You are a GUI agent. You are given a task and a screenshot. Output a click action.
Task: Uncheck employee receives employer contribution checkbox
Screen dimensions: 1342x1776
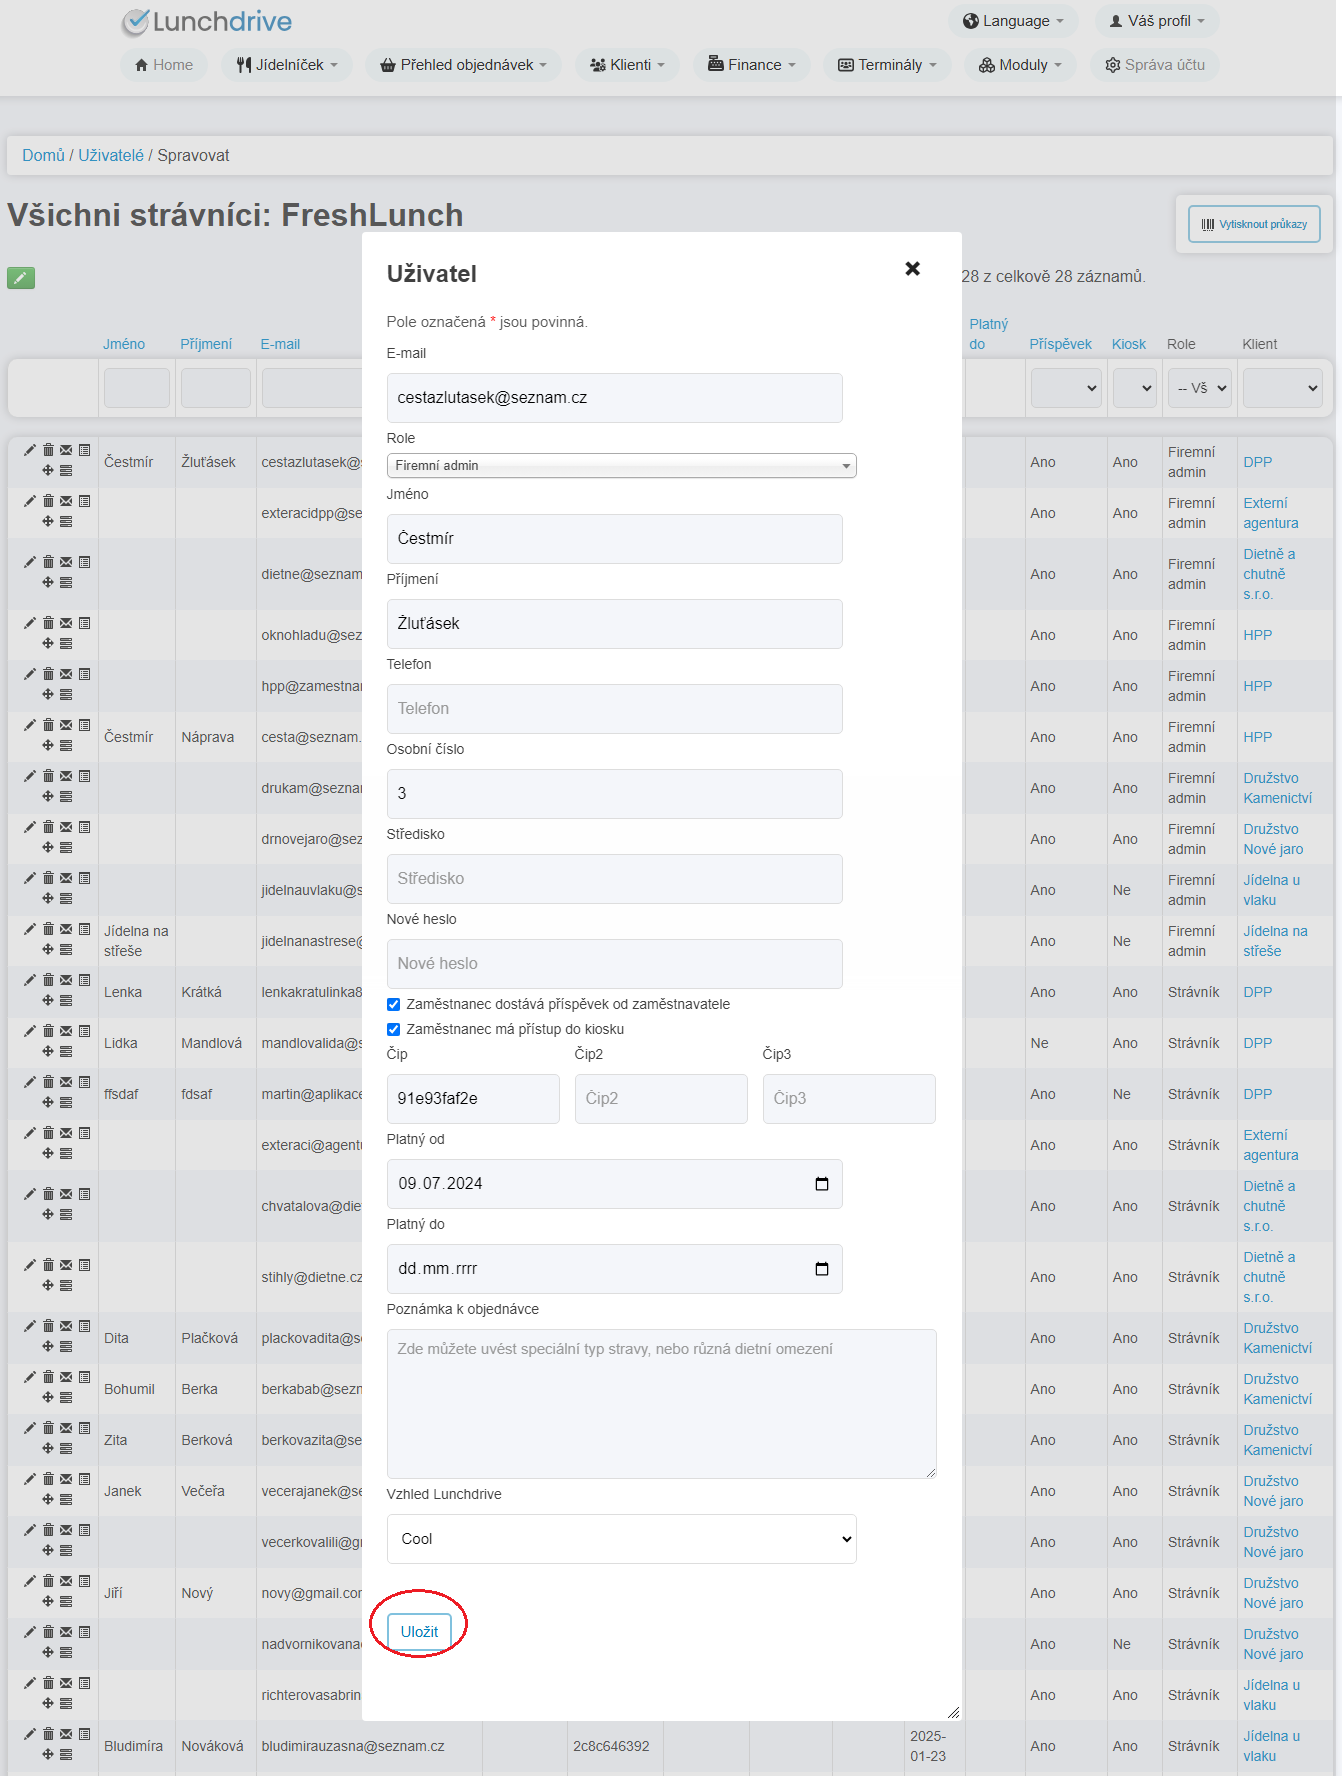tap(393, 1005)
